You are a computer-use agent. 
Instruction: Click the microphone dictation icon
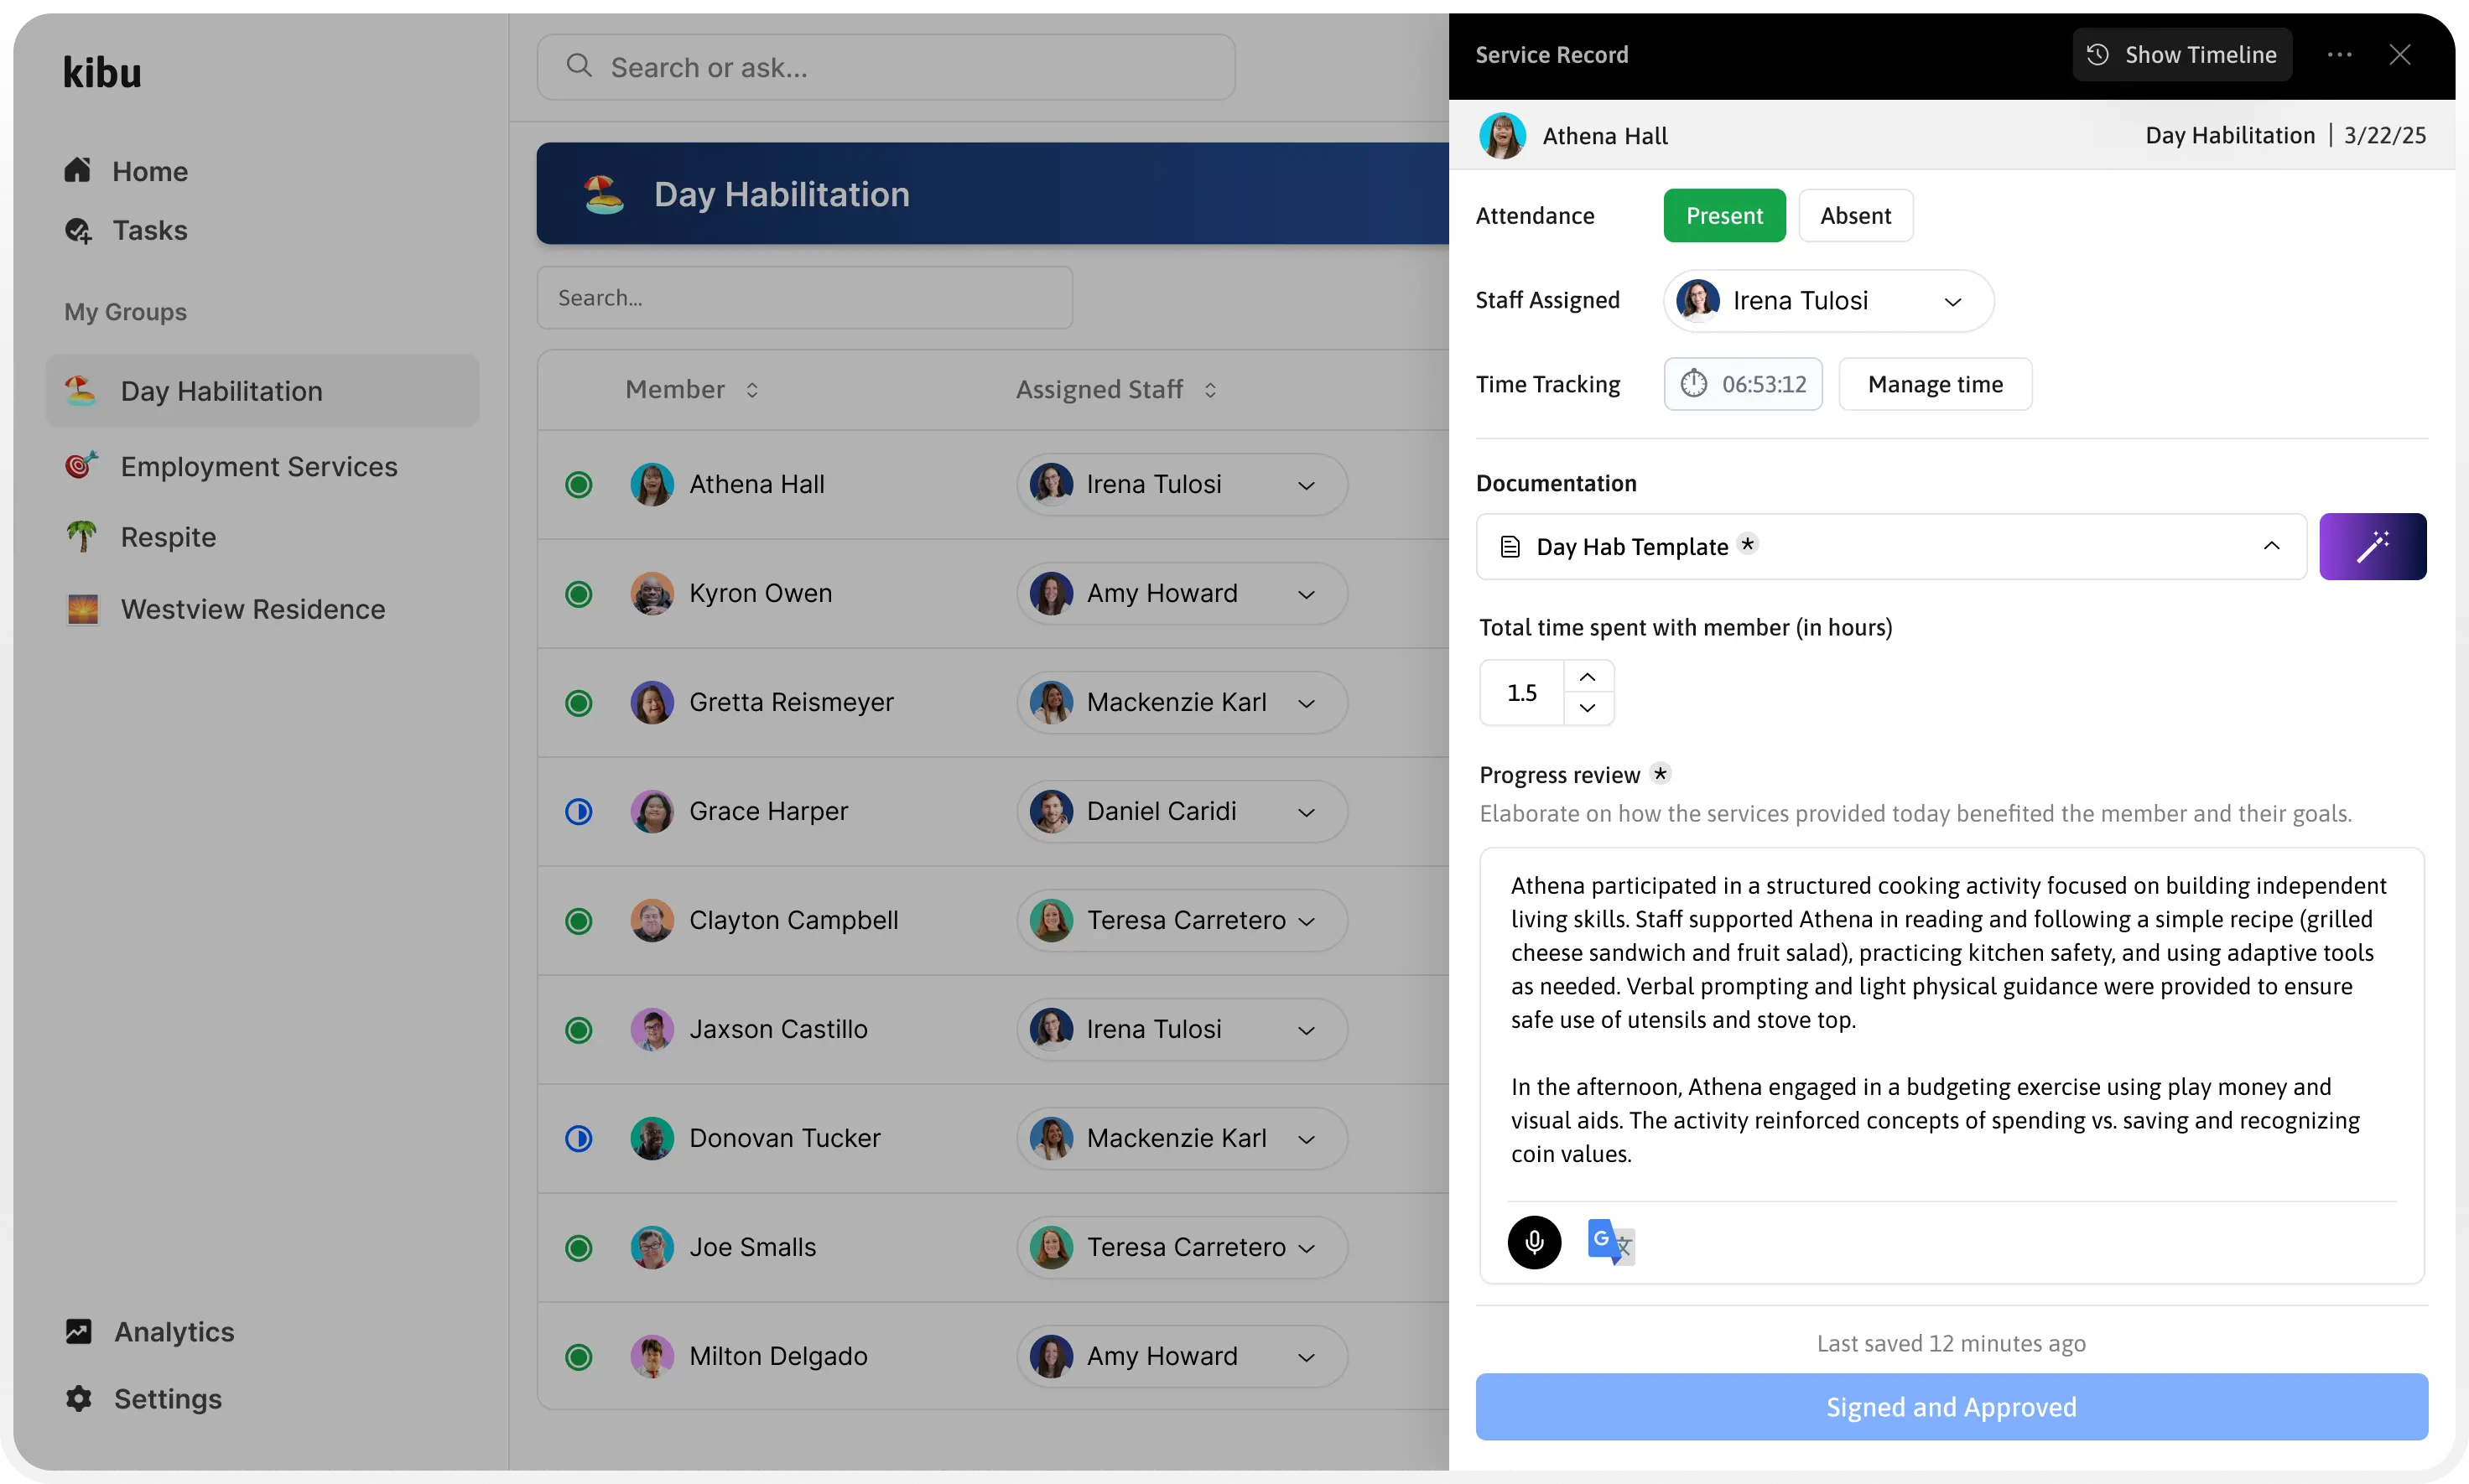point(1534,1242)
